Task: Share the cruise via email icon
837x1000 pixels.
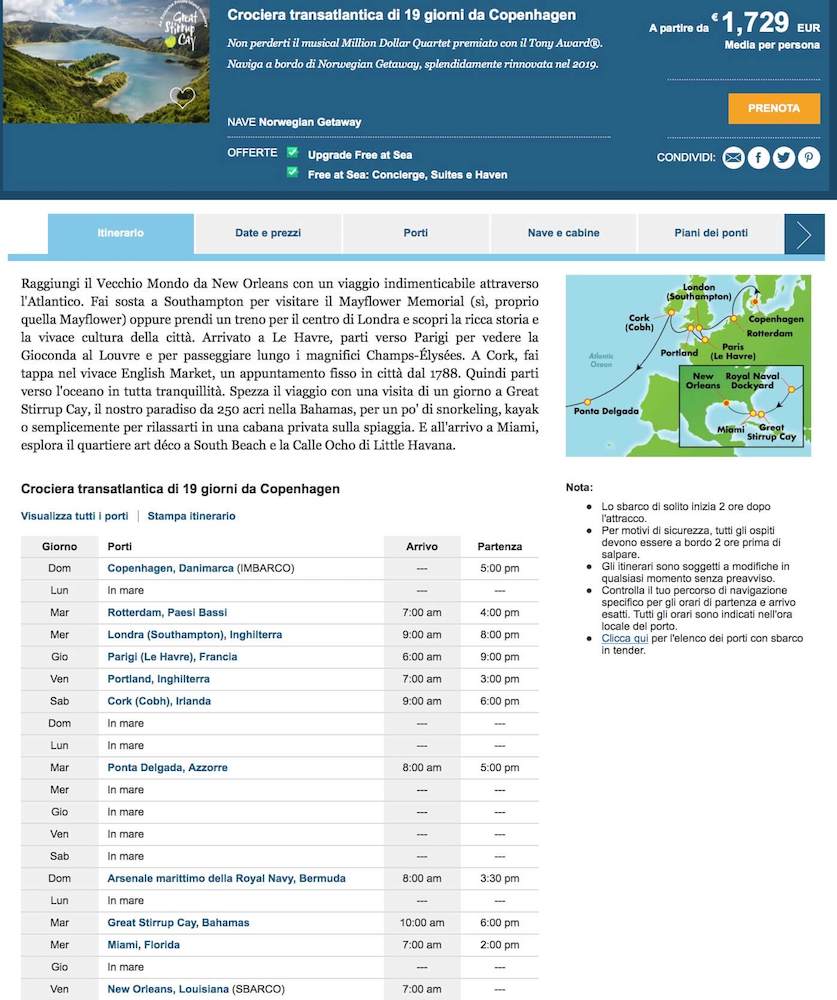Action: tap(734, 158)
